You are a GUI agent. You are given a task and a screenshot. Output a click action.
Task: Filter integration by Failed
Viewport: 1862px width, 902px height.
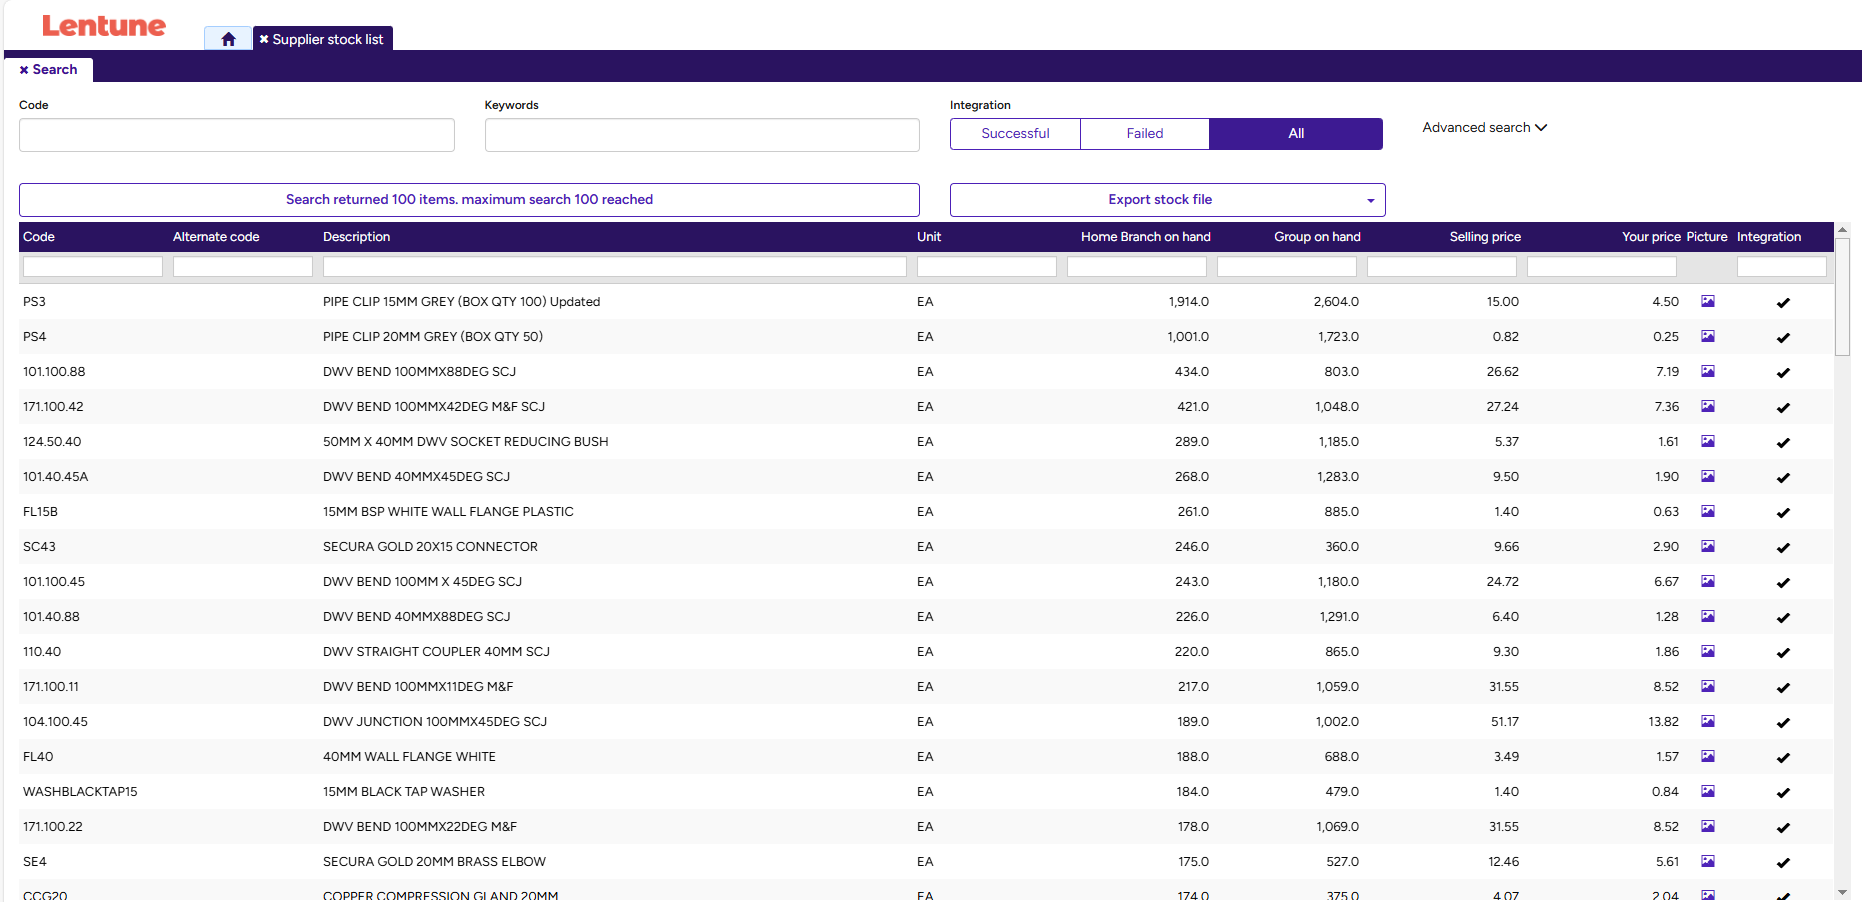pyautogui.click(x=1145, y=134)
